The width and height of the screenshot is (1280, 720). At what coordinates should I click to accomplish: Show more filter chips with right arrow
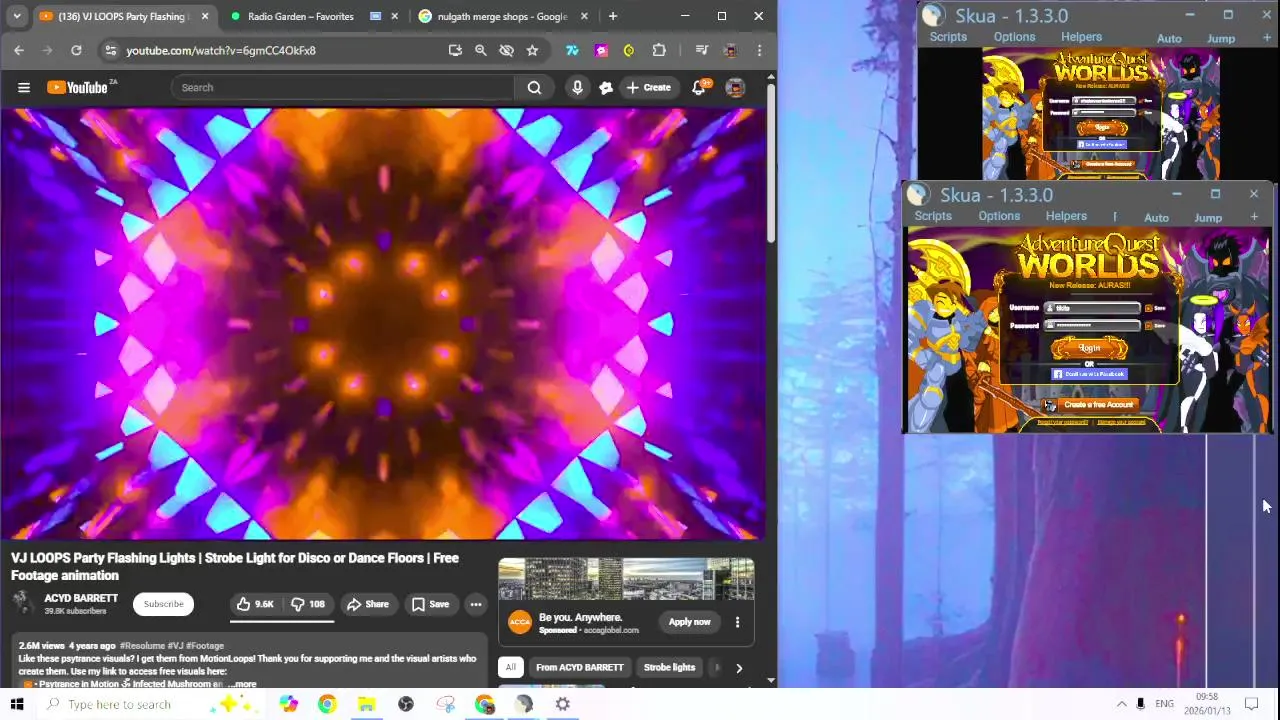pos(739,668)
